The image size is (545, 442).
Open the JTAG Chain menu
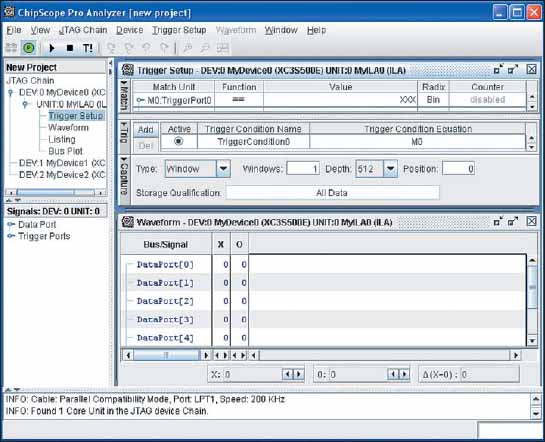pyautogui.click(x=83, y=30)
